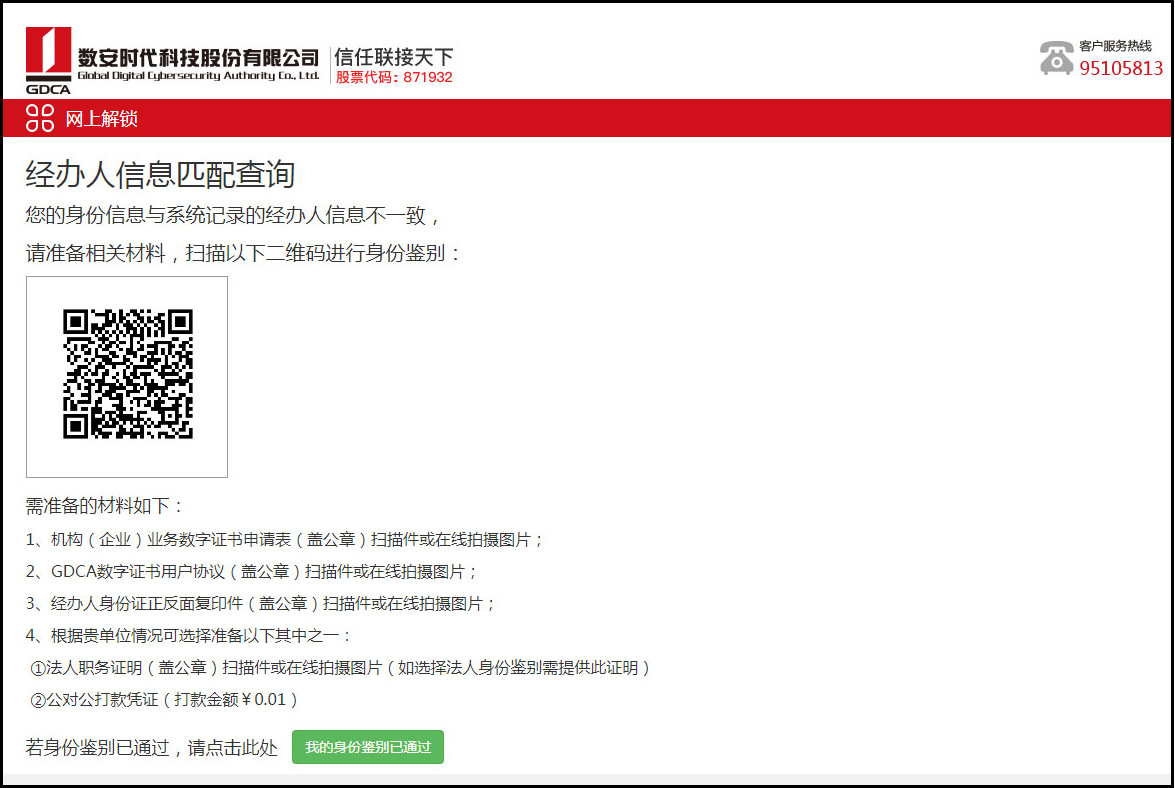Click hotline number 95105813
This screenshot has width=1175, height=788.
point(1121,68)
